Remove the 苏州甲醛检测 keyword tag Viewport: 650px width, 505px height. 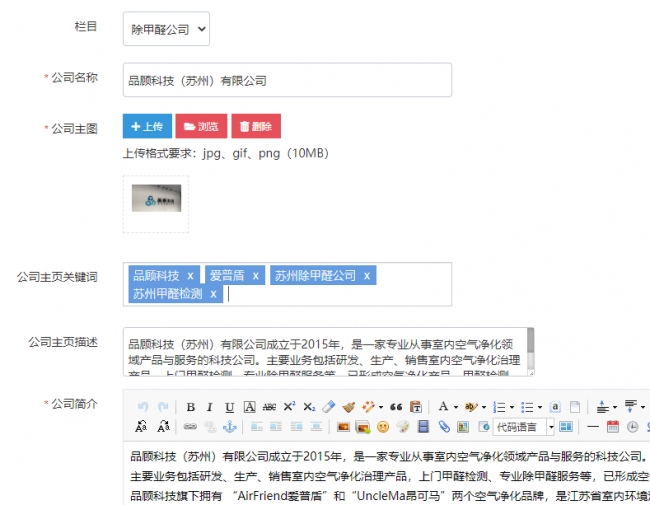pyautogui.click(x=213, y=294)
